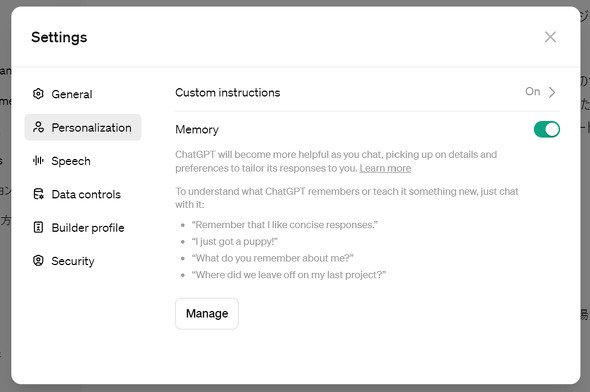This screenshot has height=392, width=590.
Task: Click the Data controls database icon
Action: (38, 194)
